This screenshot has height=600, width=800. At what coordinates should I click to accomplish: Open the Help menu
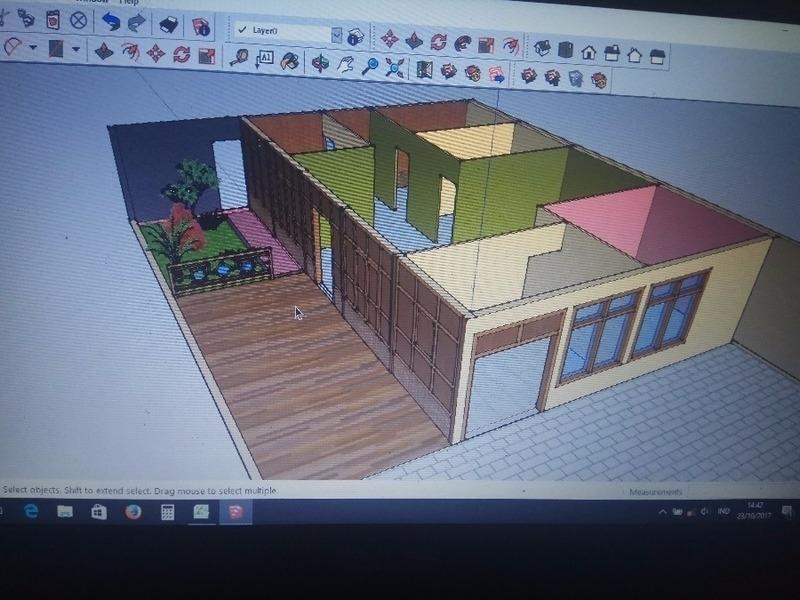coord(129,2)
